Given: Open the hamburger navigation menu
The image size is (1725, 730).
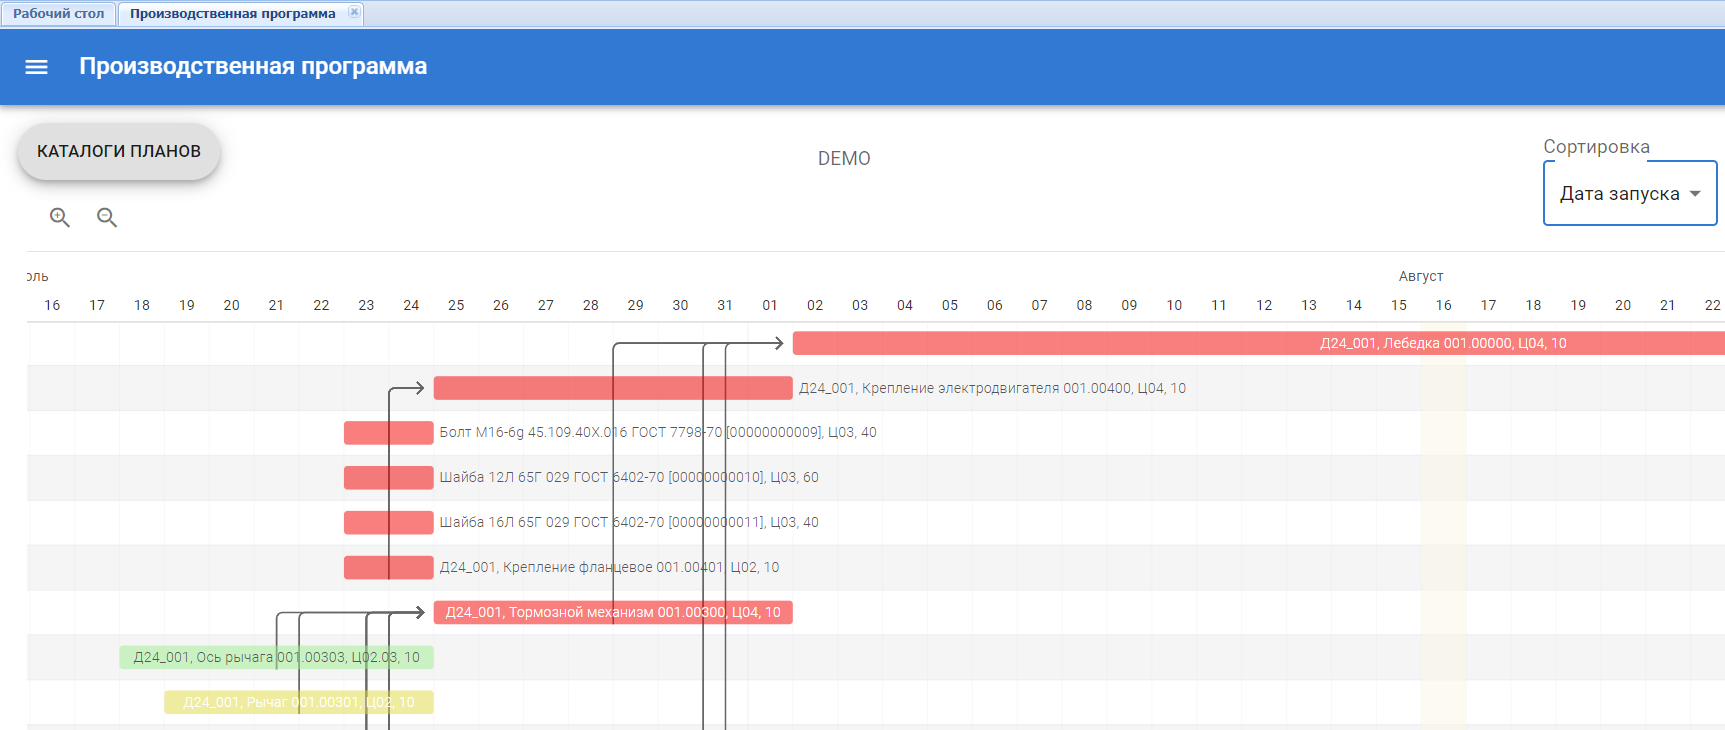Looking at the screenshot, I should tap(37, 67).
